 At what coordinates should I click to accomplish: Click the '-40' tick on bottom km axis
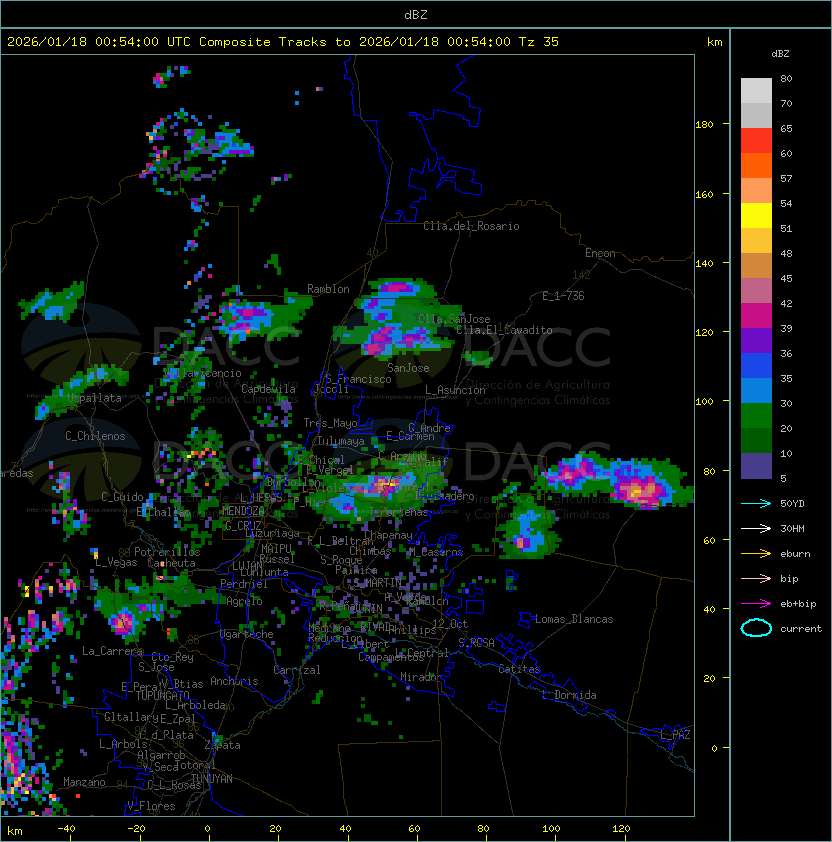(66, 829)
